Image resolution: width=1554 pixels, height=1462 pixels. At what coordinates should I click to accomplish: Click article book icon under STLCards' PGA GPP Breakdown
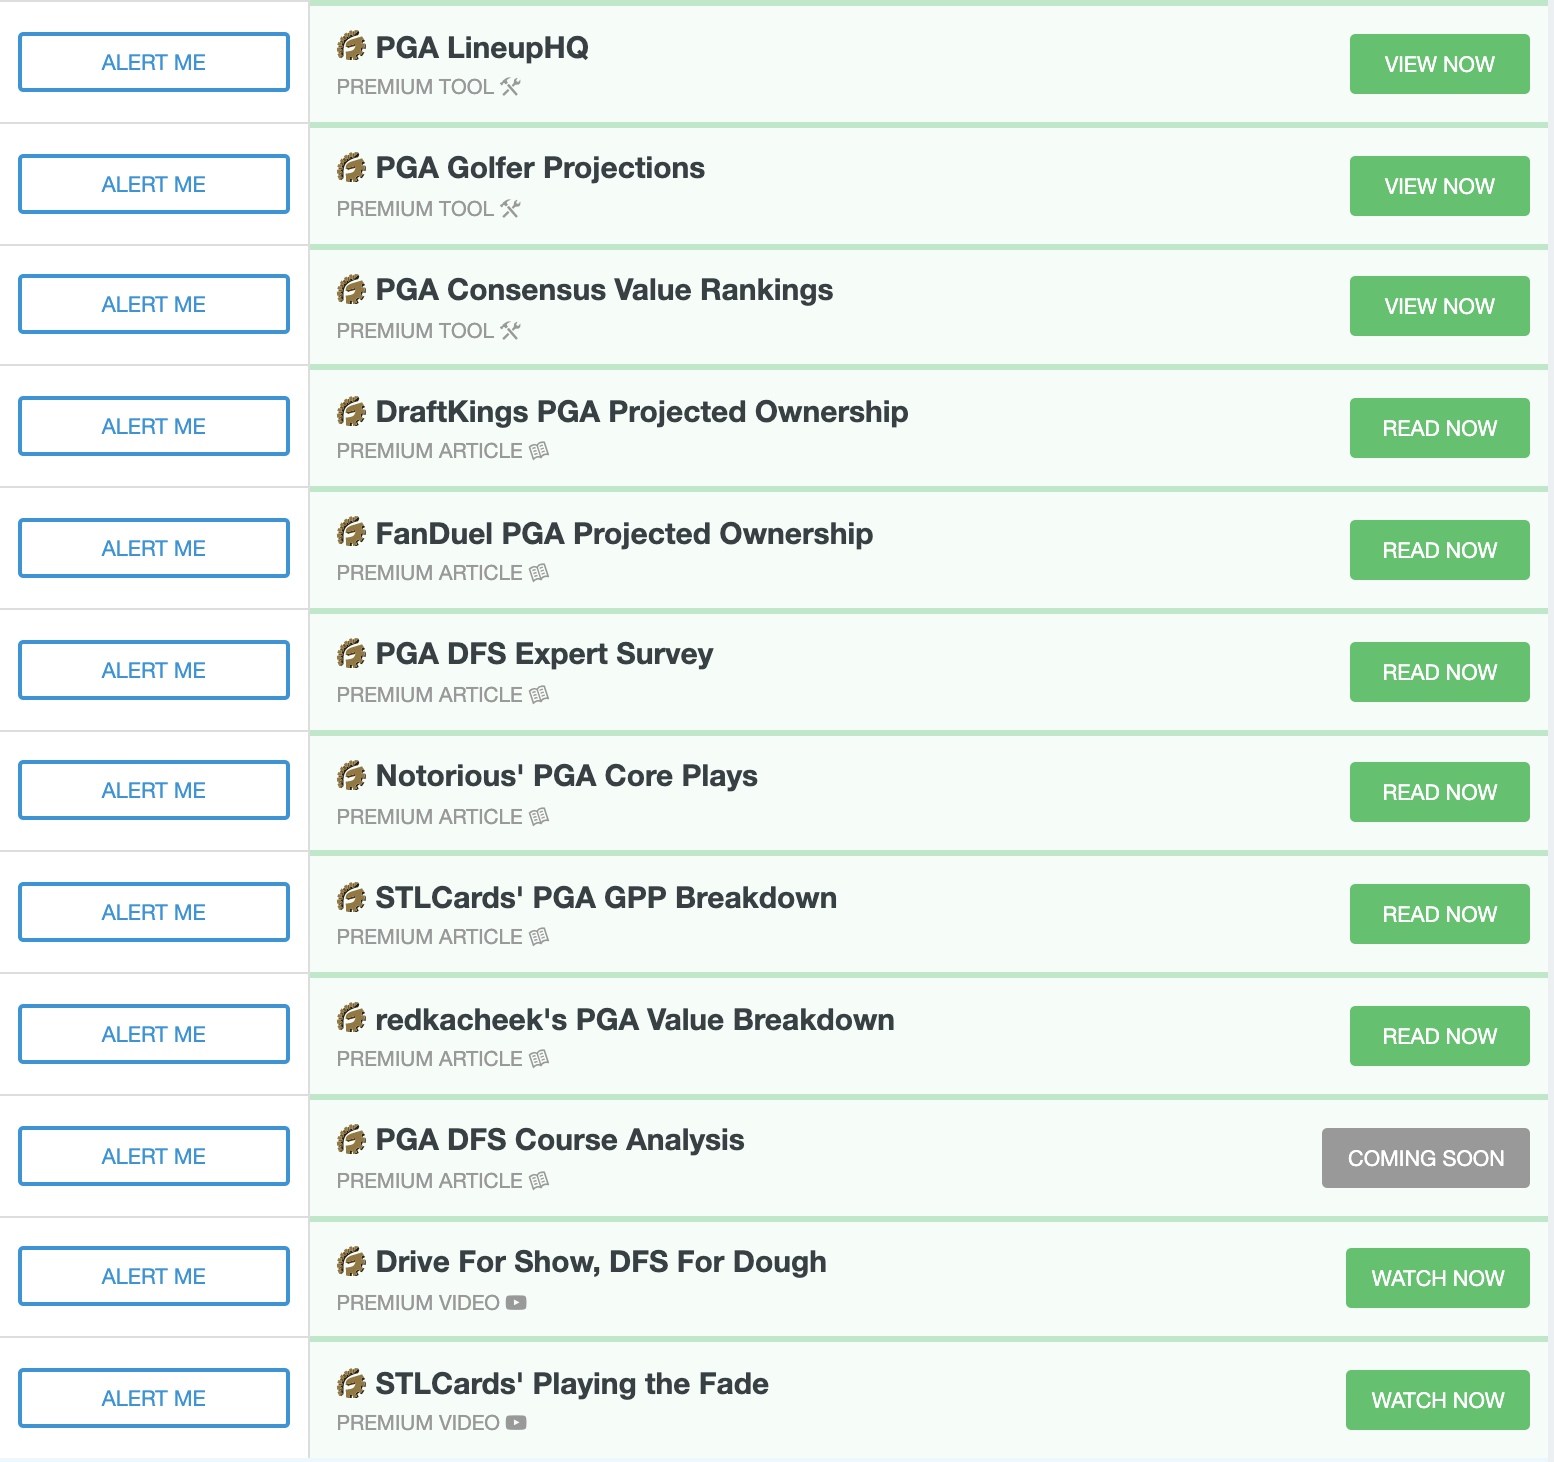[x=539, y=937]
